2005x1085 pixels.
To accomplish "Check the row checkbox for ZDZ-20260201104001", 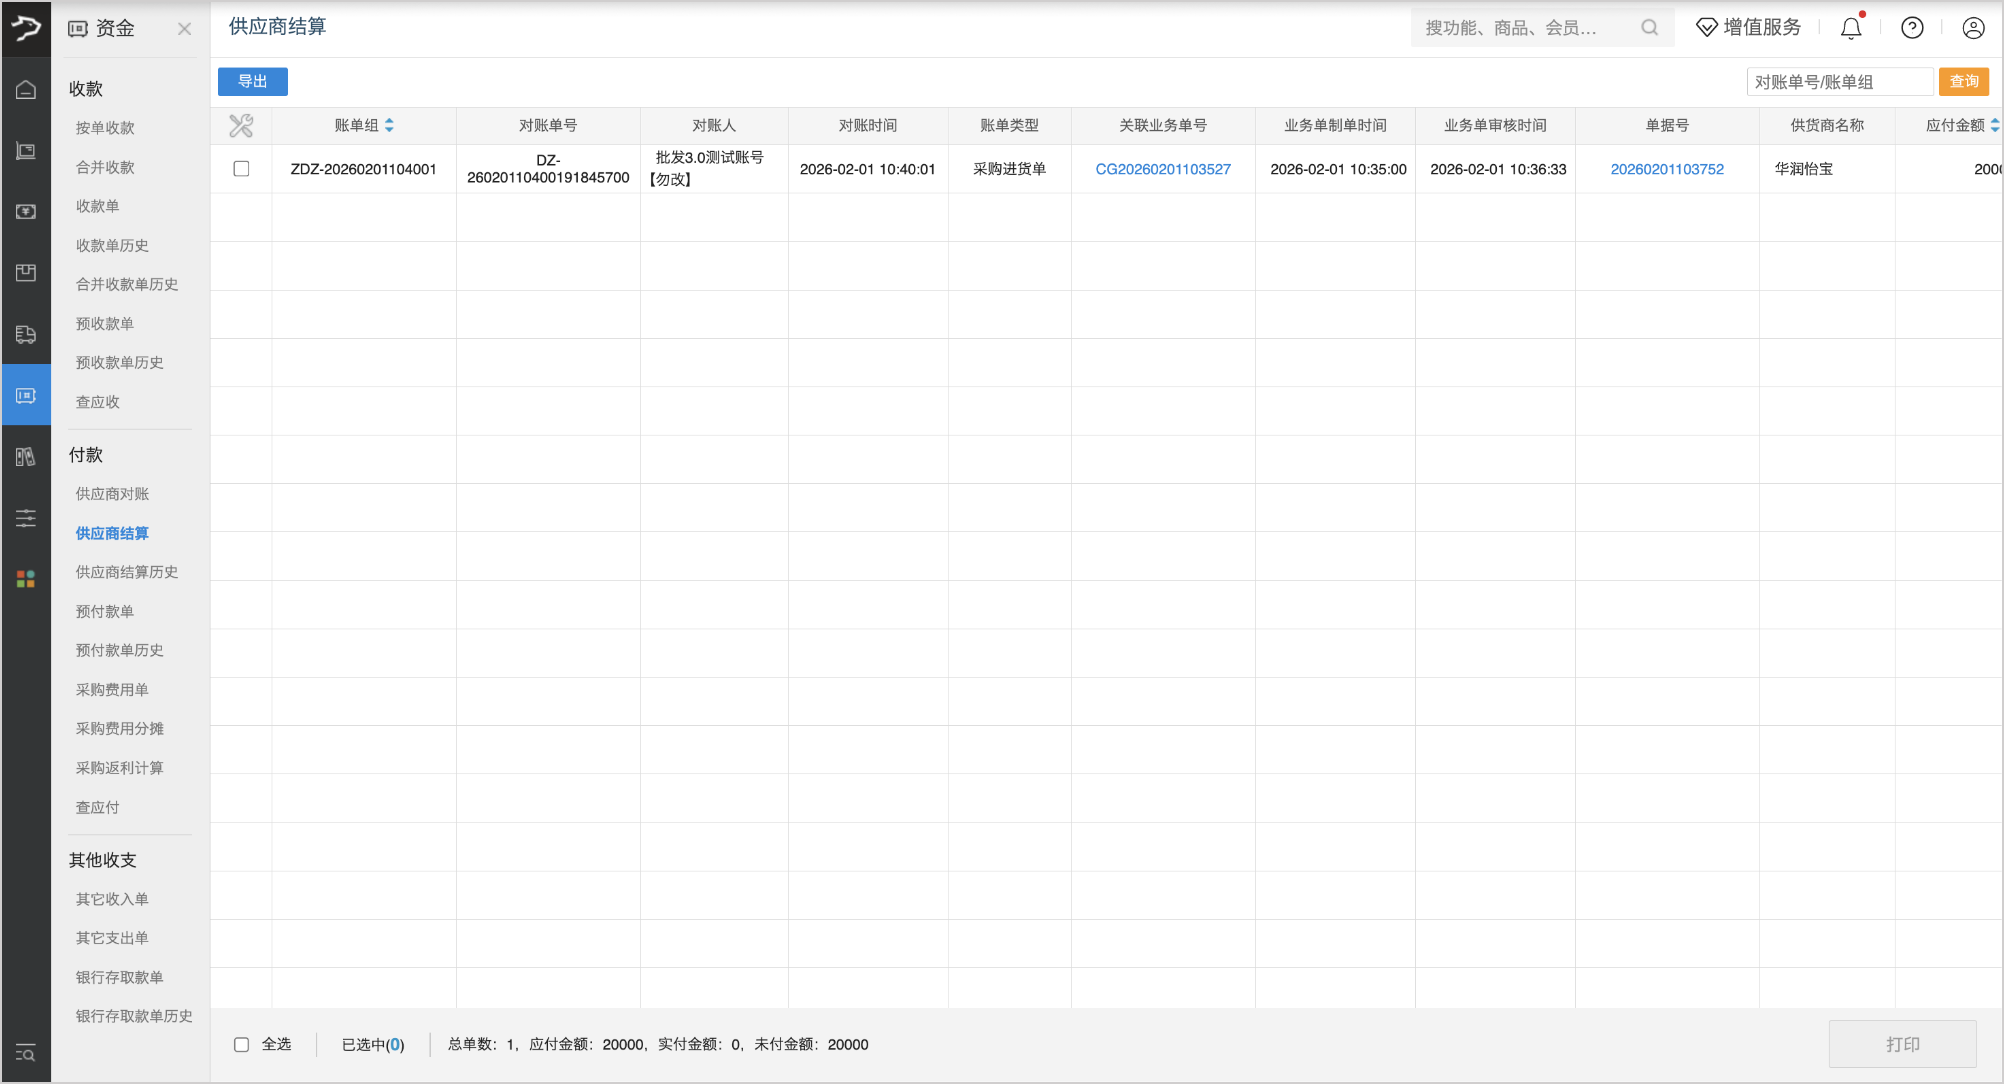I will pyautogui.click(x=241, y=169).
